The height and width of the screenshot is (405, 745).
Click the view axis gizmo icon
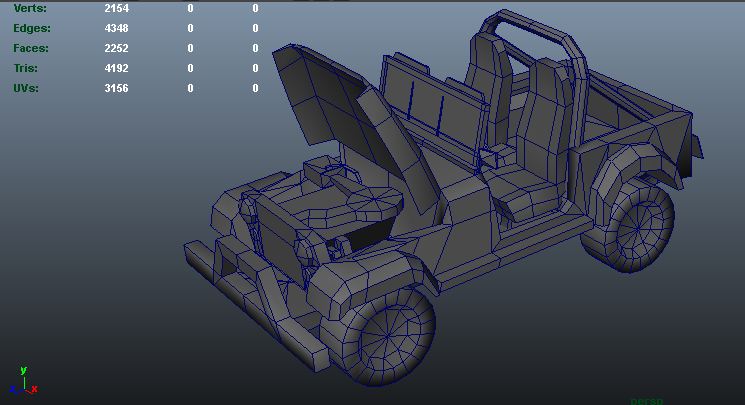[23, 382]
